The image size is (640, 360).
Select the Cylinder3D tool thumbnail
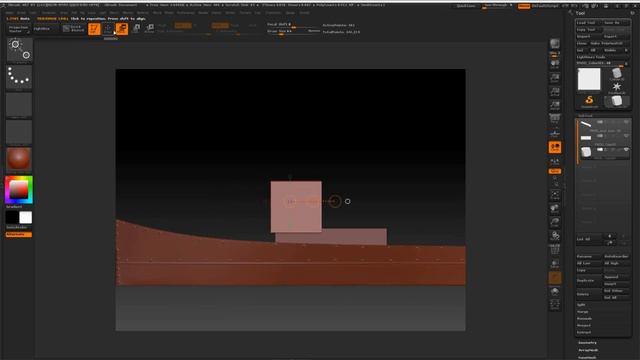[617, 74]
